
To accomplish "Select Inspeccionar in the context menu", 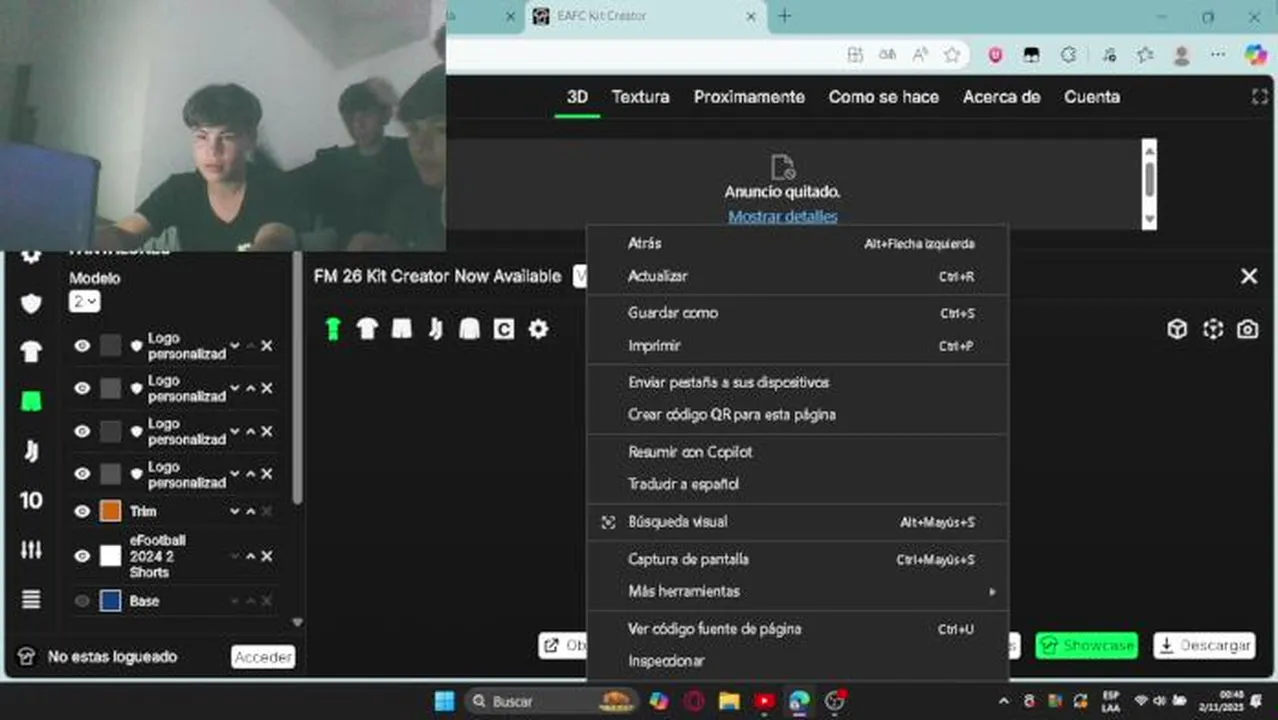I will 797,661.
